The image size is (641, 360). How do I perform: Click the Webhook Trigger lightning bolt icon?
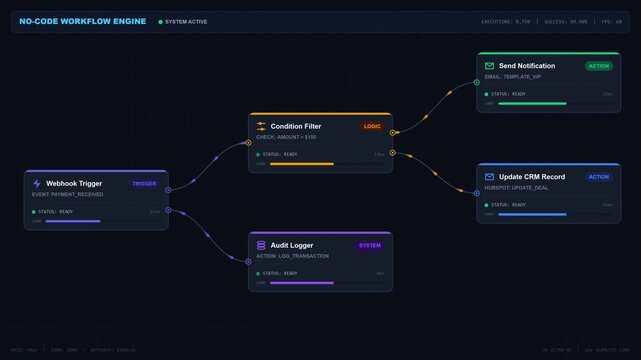37,183
